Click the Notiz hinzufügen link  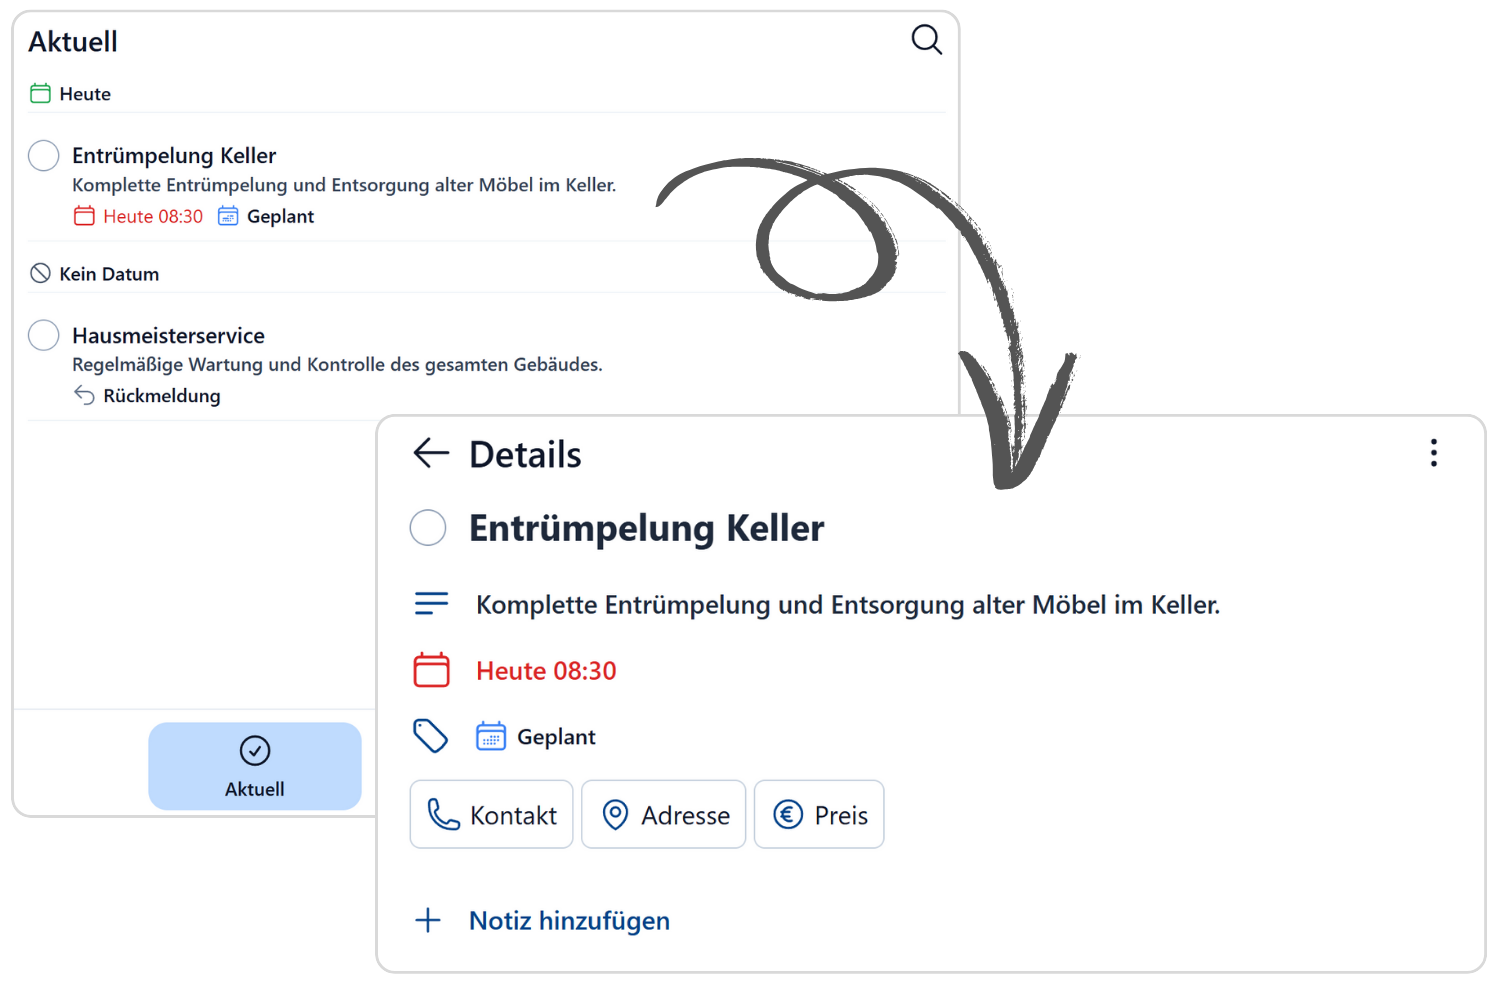(569, 920)
